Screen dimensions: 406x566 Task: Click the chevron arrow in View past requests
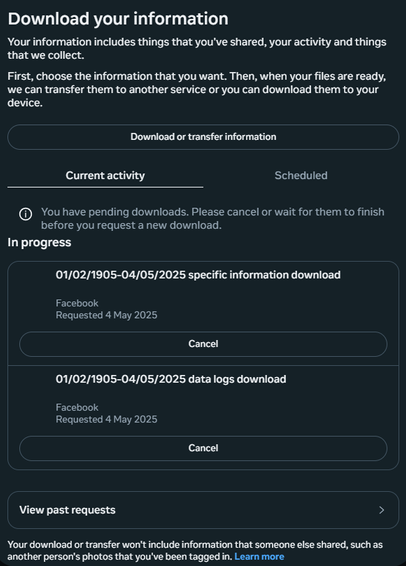tap(381, 510)
